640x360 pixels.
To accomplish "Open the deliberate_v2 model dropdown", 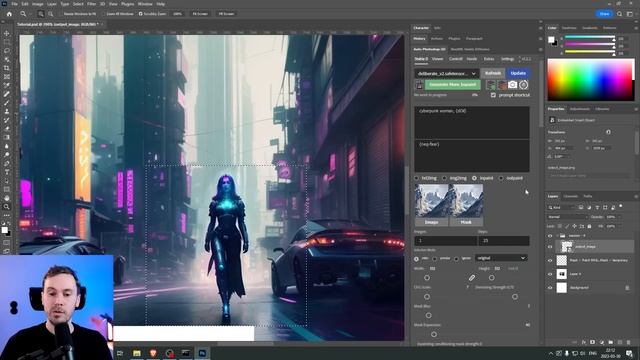I will click(x=447, y=73).
